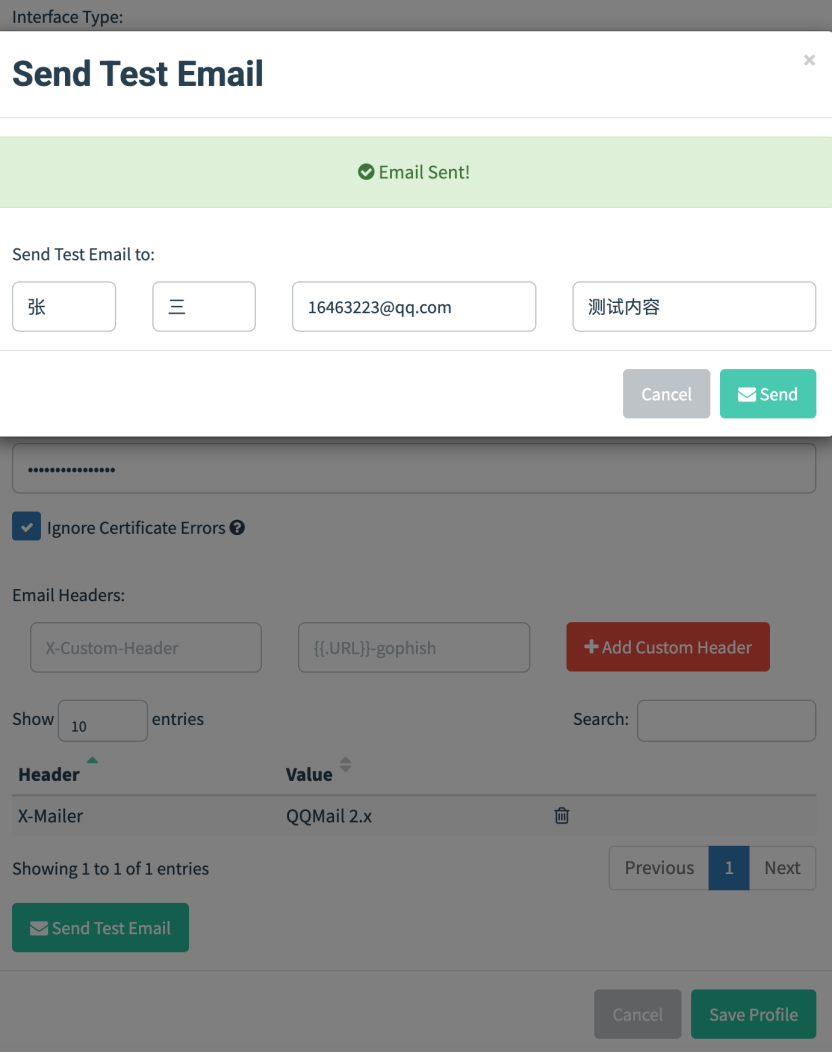The width and height of the screenshot is (832, 1052).
Task: Click the header table Search box
Action: pos(726,721)
